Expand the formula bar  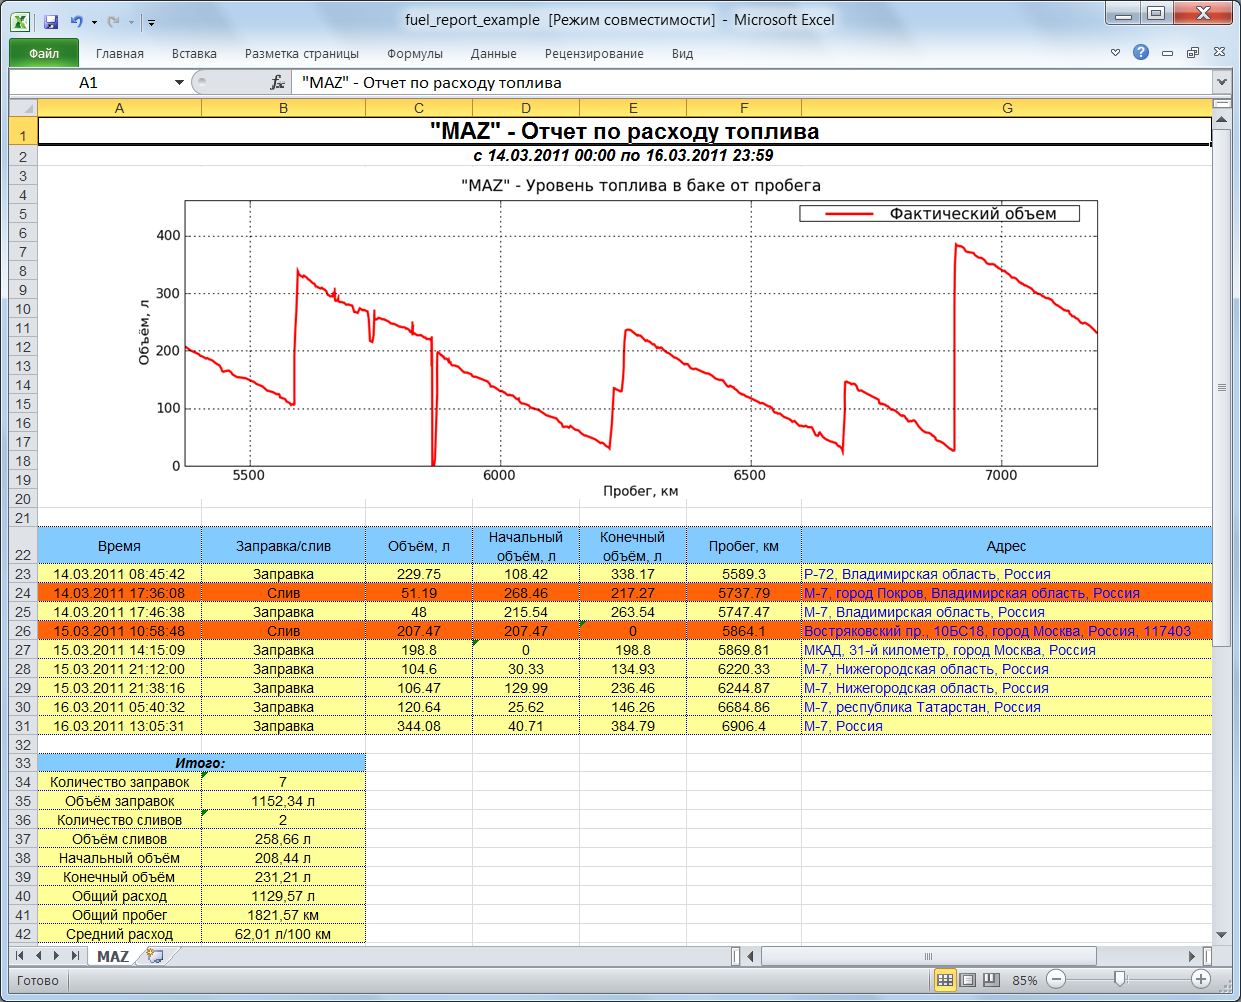tap(1221, 83)
